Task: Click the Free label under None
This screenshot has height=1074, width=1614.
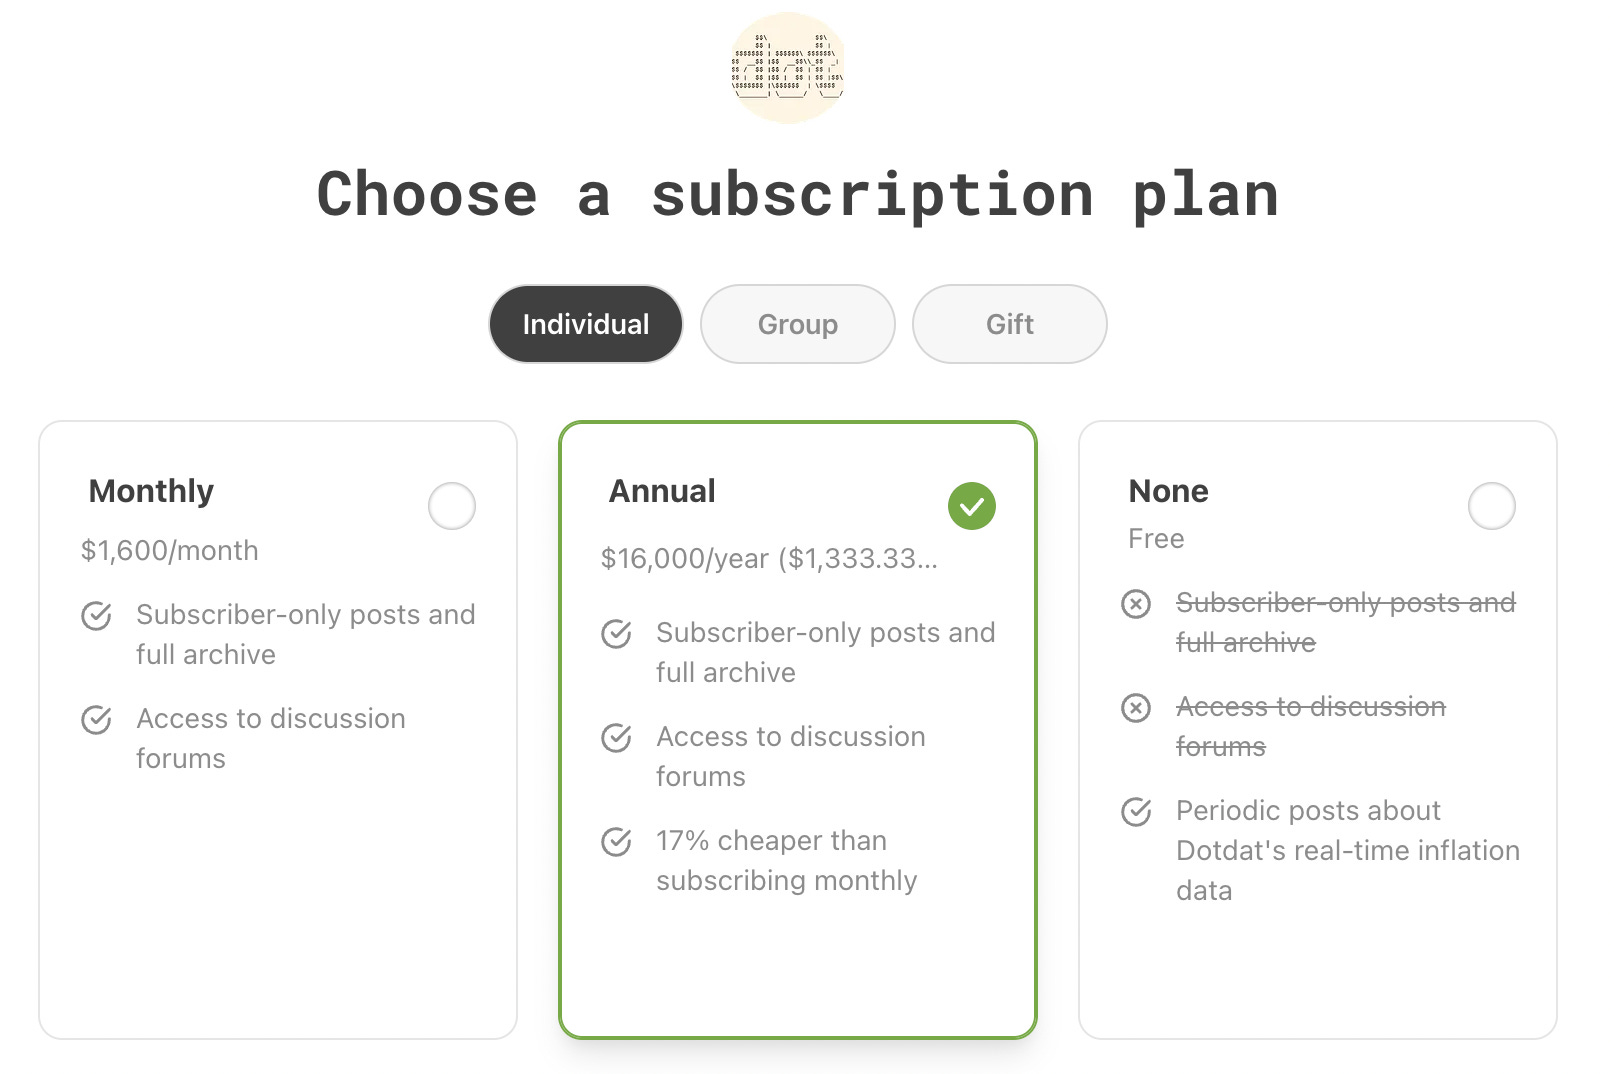Action: coord(1155,538)
